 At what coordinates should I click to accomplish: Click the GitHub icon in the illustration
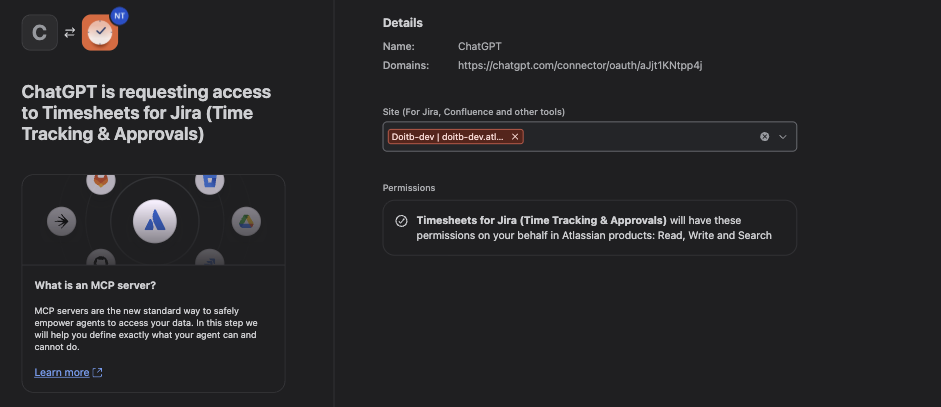click(x=101, y=258)
